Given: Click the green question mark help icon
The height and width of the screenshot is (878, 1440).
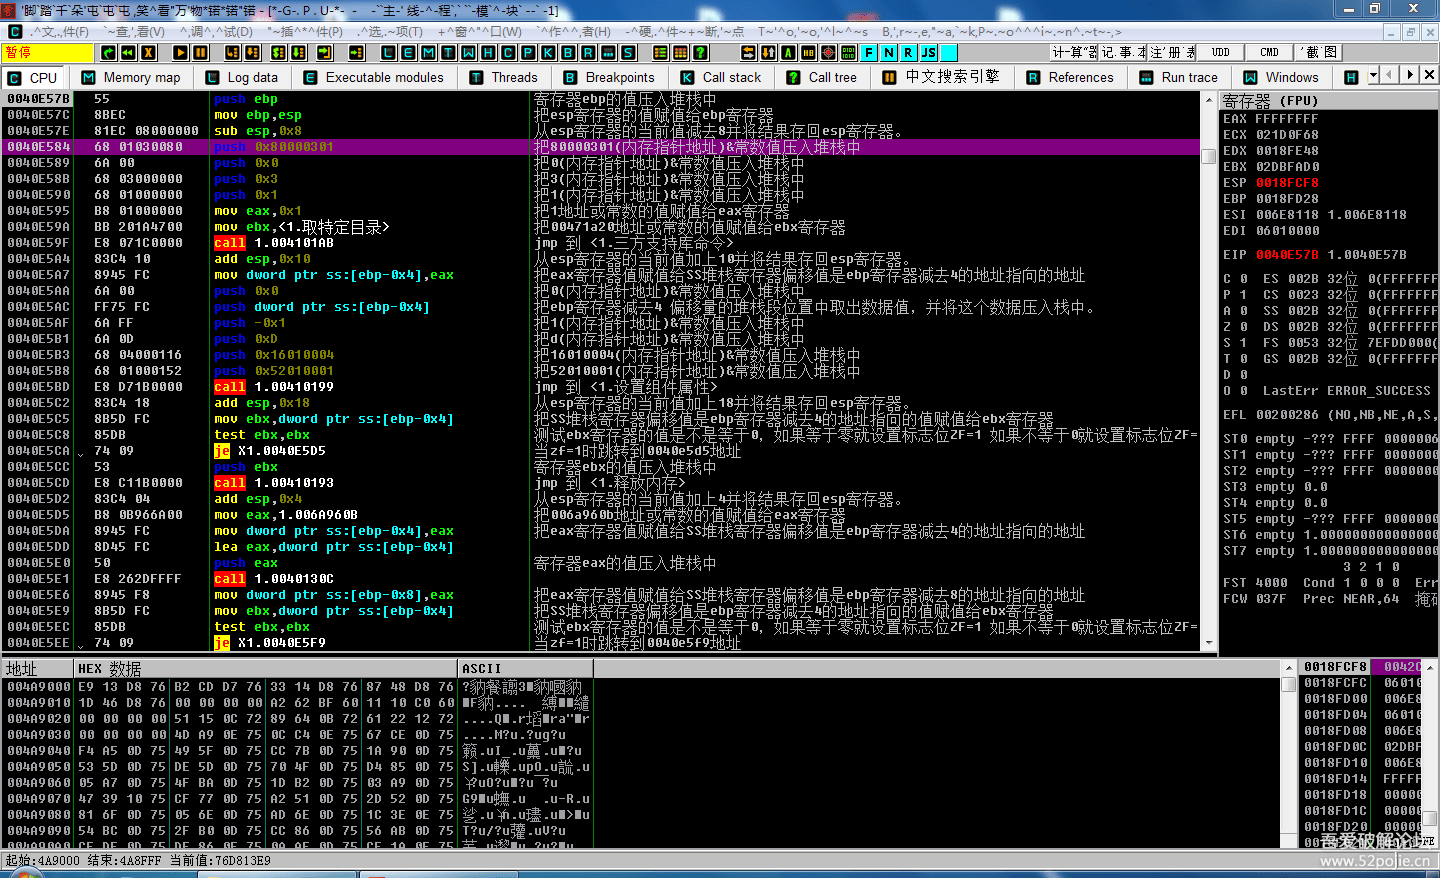Looking at the screenshot, I should (701, 53).
